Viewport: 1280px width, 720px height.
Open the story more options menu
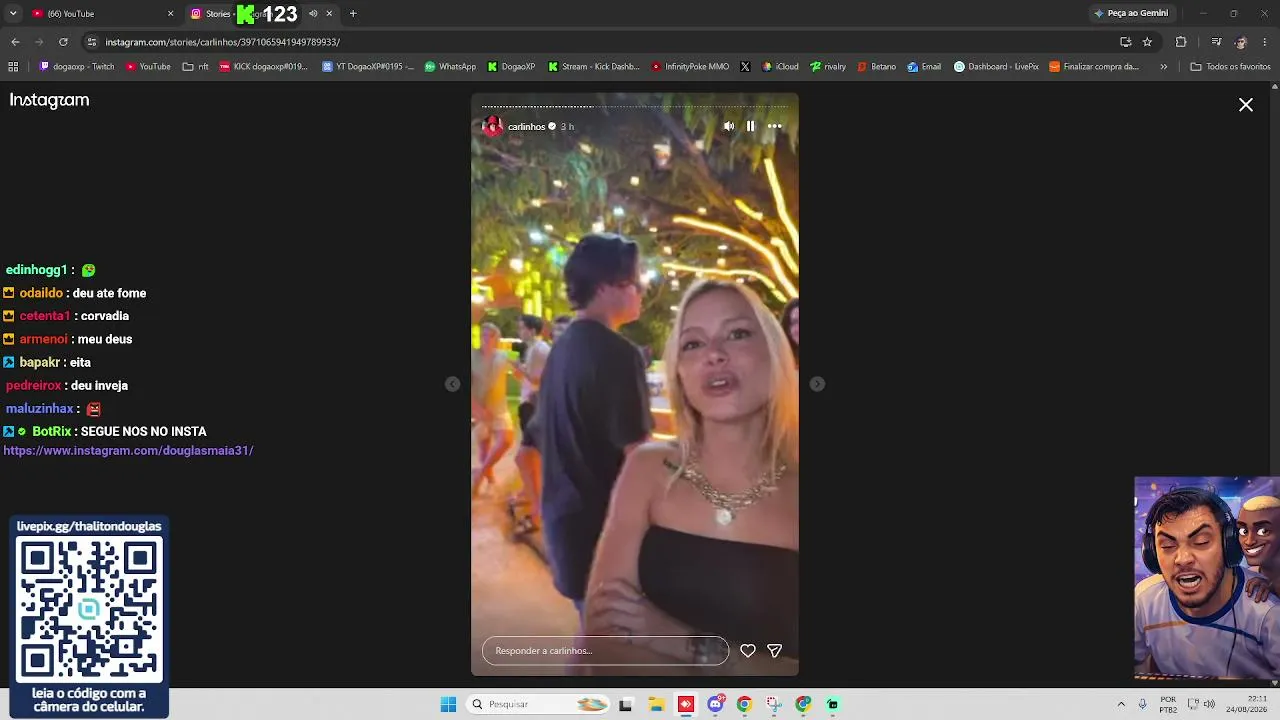tap(774, 126)
